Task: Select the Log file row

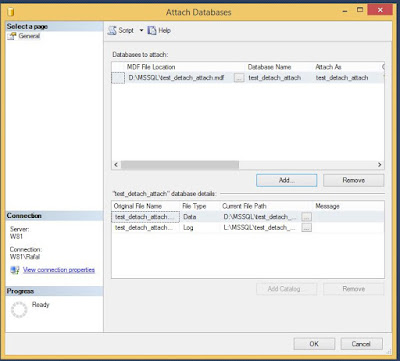Action: click(x=247, y=228)
